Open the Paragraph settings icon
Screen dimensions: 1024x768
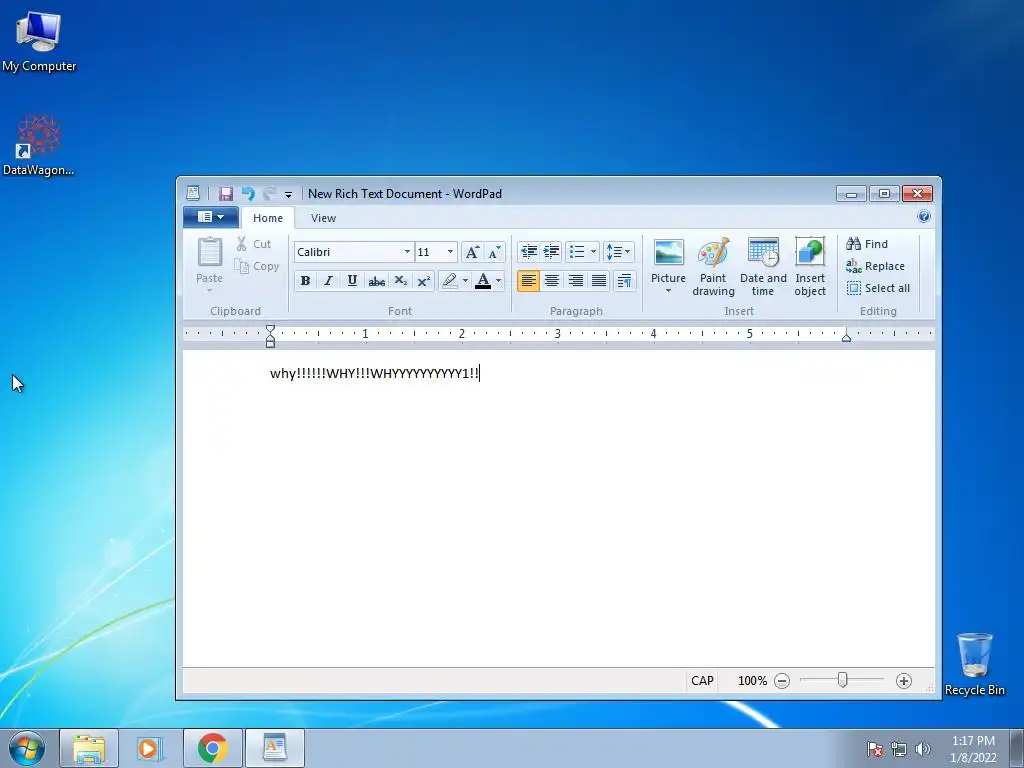(625, 281)
